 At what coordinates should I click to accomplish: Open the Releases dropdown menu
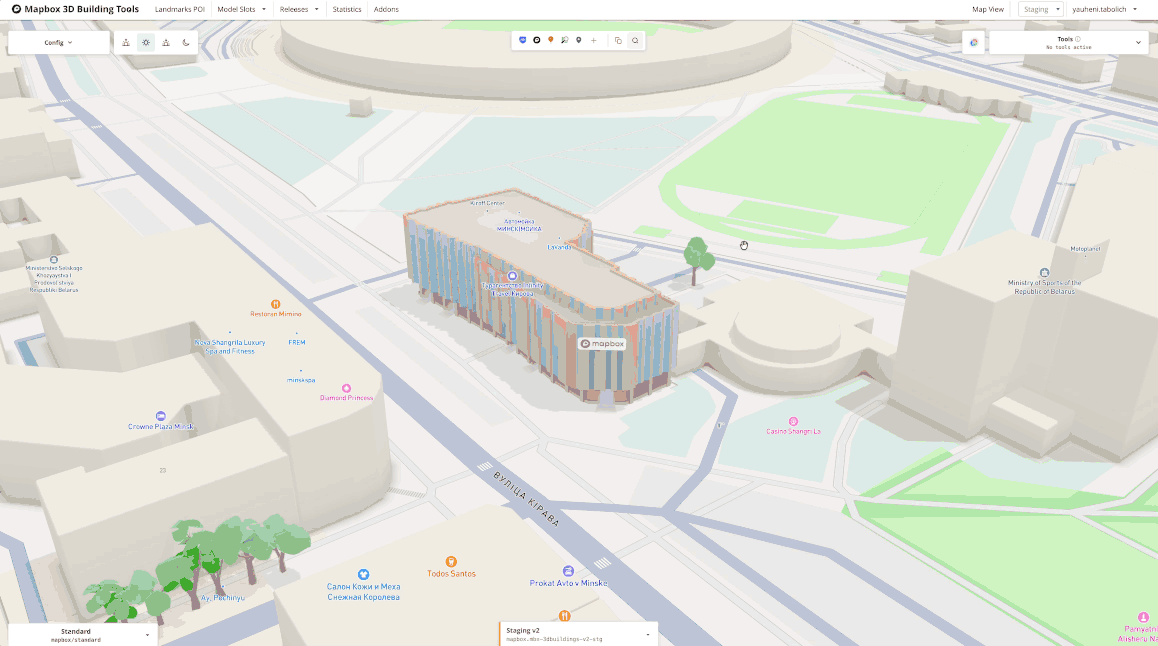tap(299, 10)
